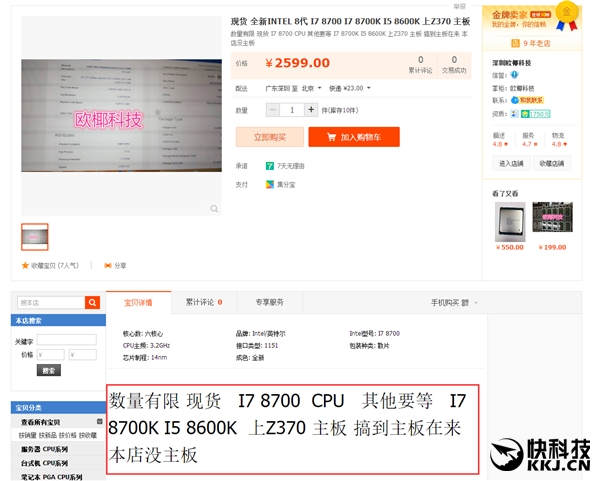Click the 进入店铺 enter shop button

pos(511,163)
